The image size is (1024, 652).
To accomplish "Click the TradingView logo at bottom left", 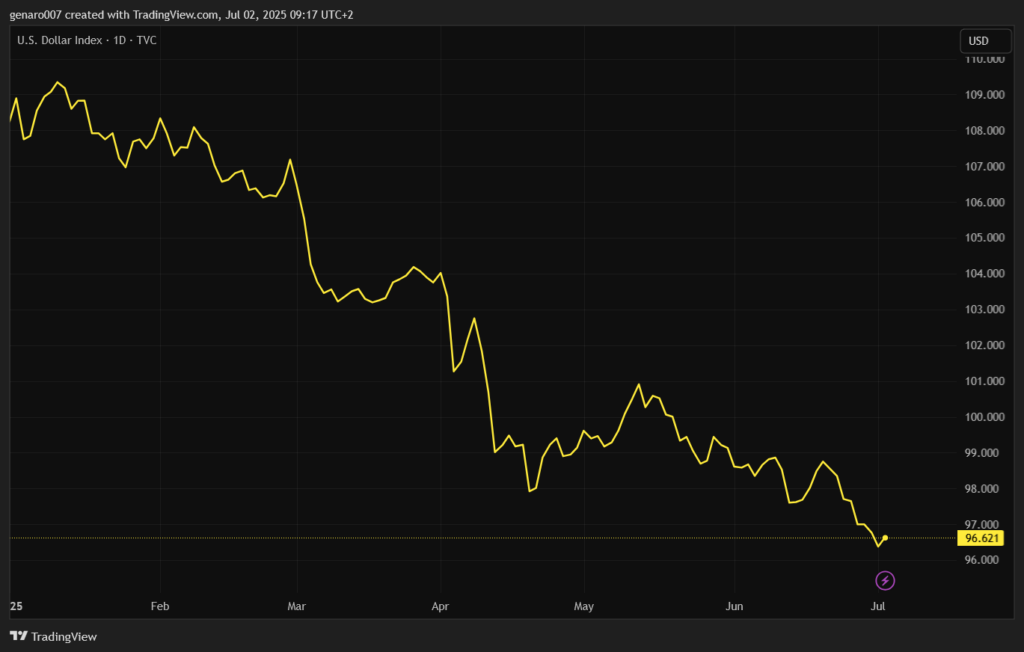I will [54, 637].
